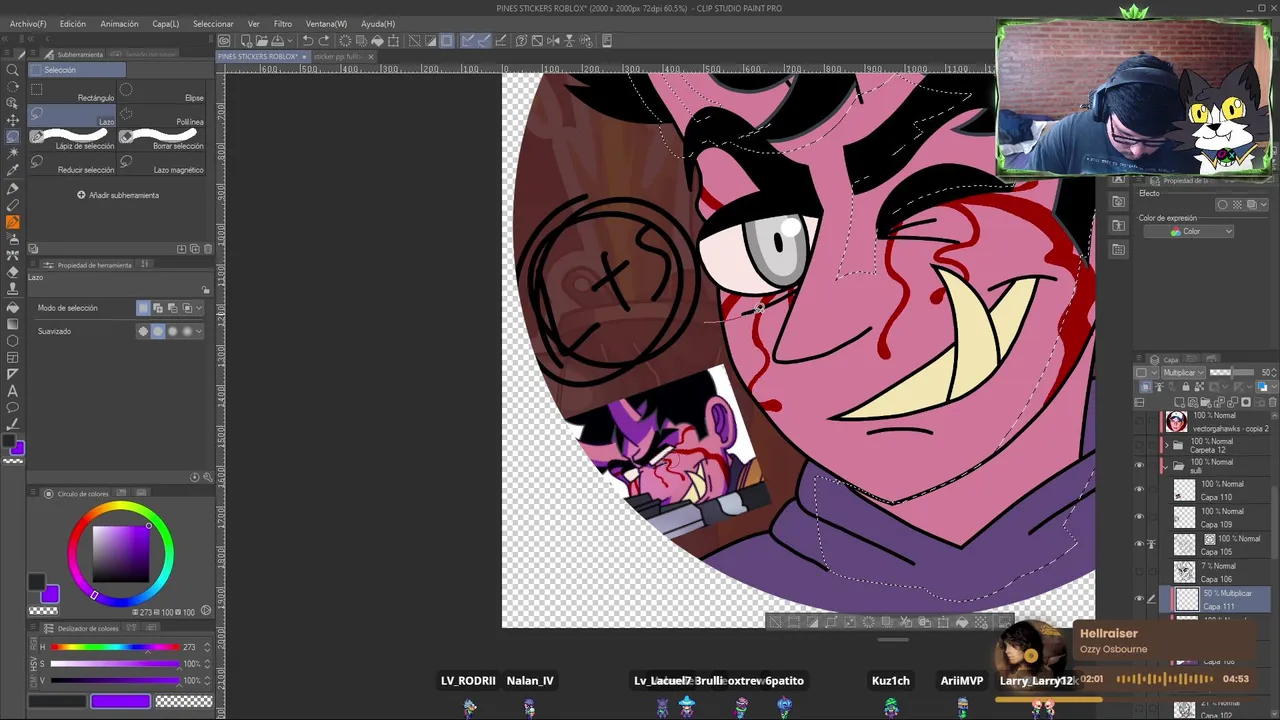Click the New document icon in command bar
This screenshot has height=720, width=1280.
[245, 41]
